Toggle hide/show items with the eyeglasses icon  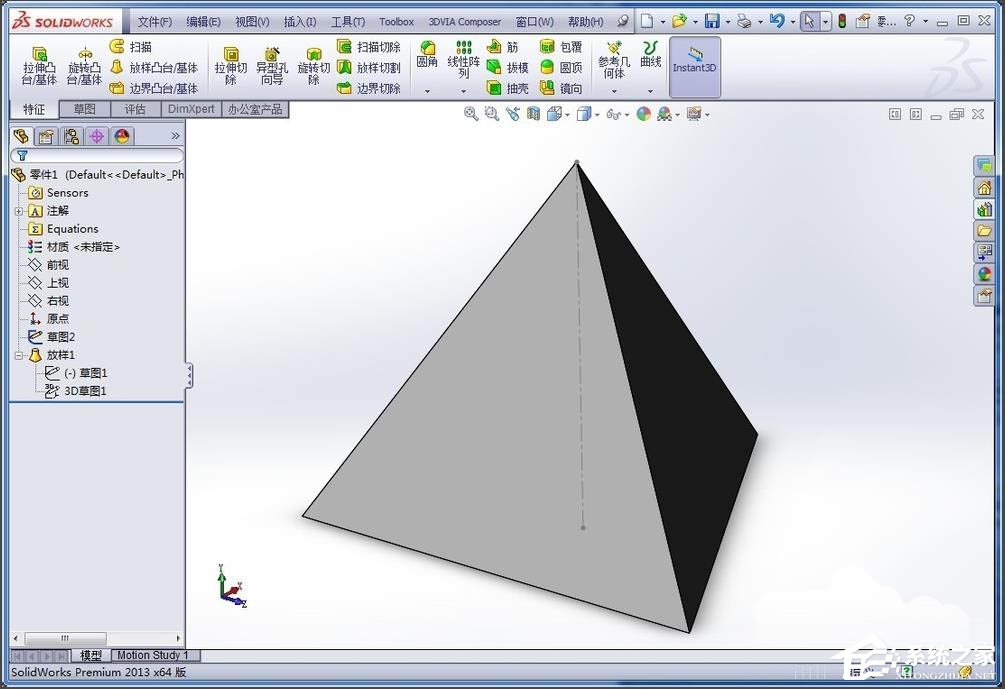(x=612, y=113)
